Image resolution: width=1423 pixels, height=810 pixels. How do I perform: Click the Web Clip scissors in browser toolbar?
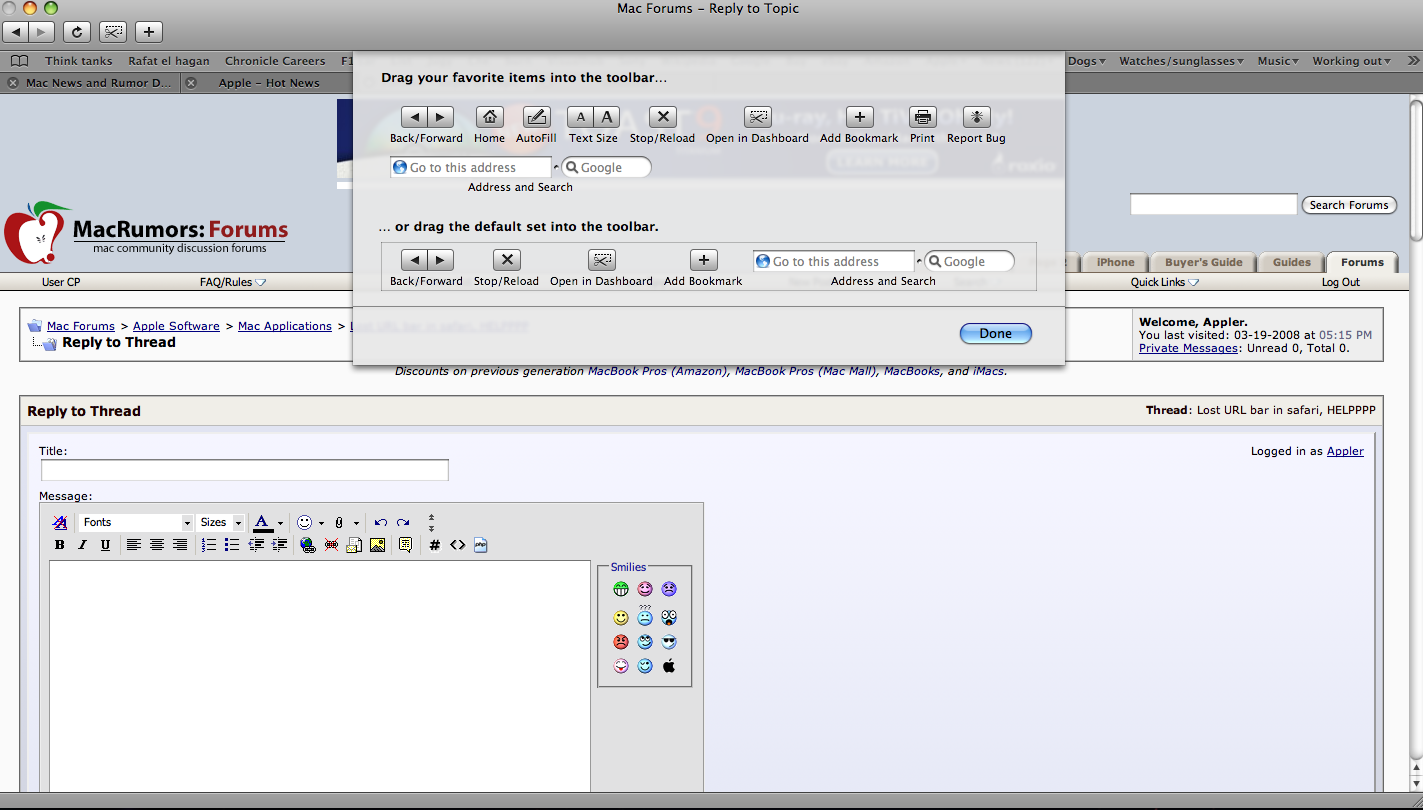113,32
